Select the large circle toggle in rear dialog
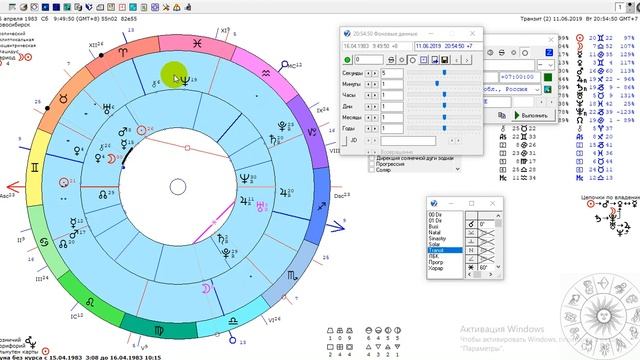 525,53
